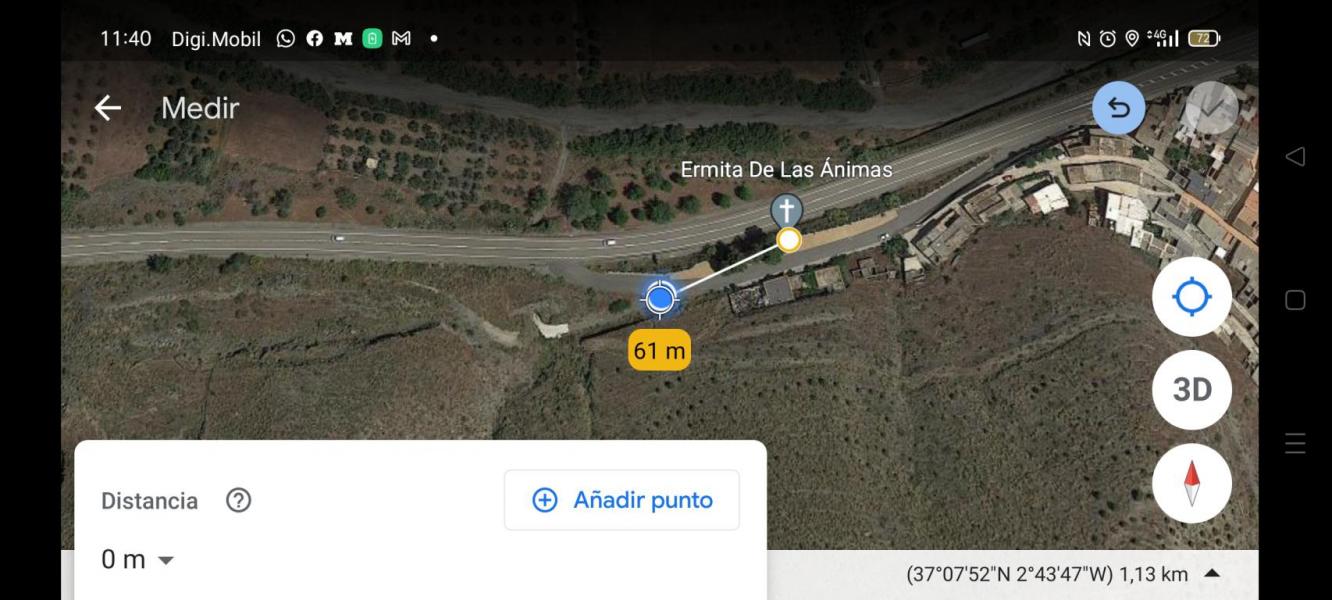
Task: Tap the Ermita De Las Ánimas label
Action: [x=786, y=170]
